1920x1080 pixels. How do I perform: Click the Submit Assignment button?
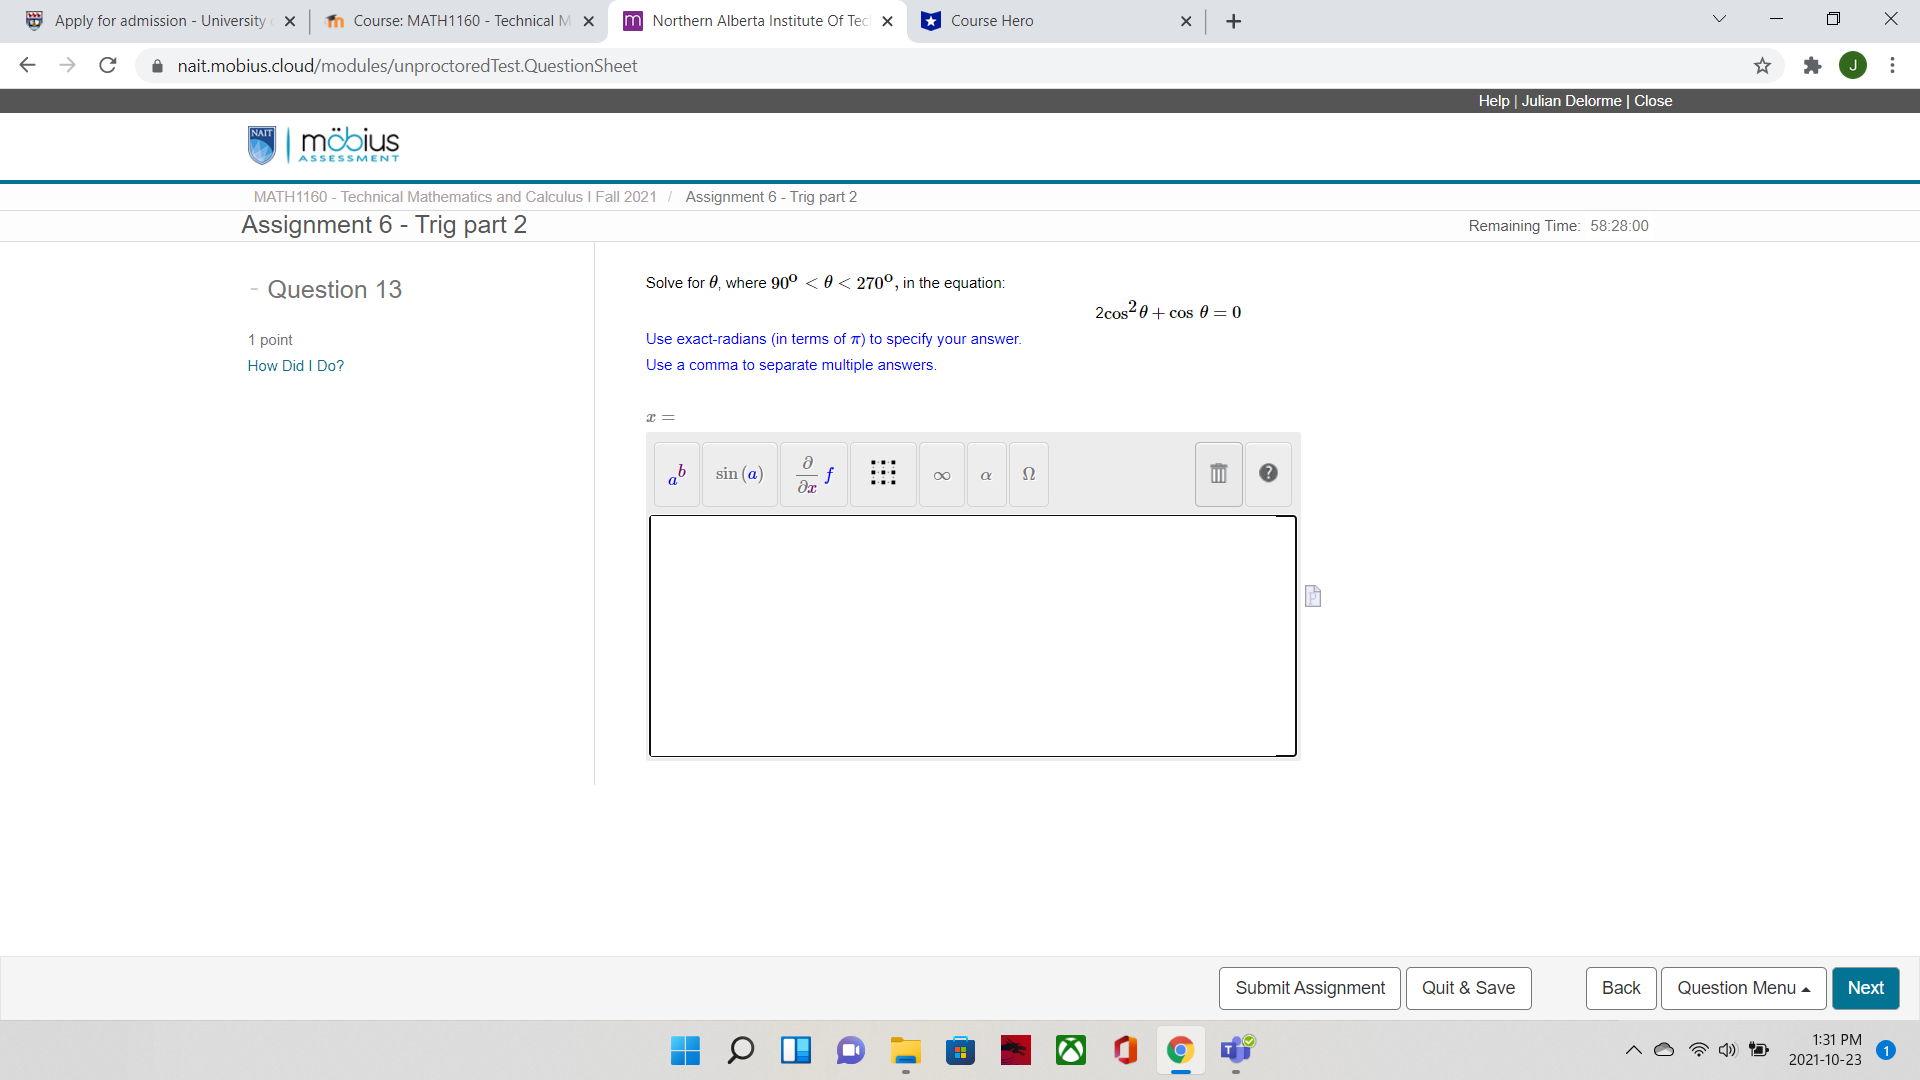click(x=1309, y=988)
